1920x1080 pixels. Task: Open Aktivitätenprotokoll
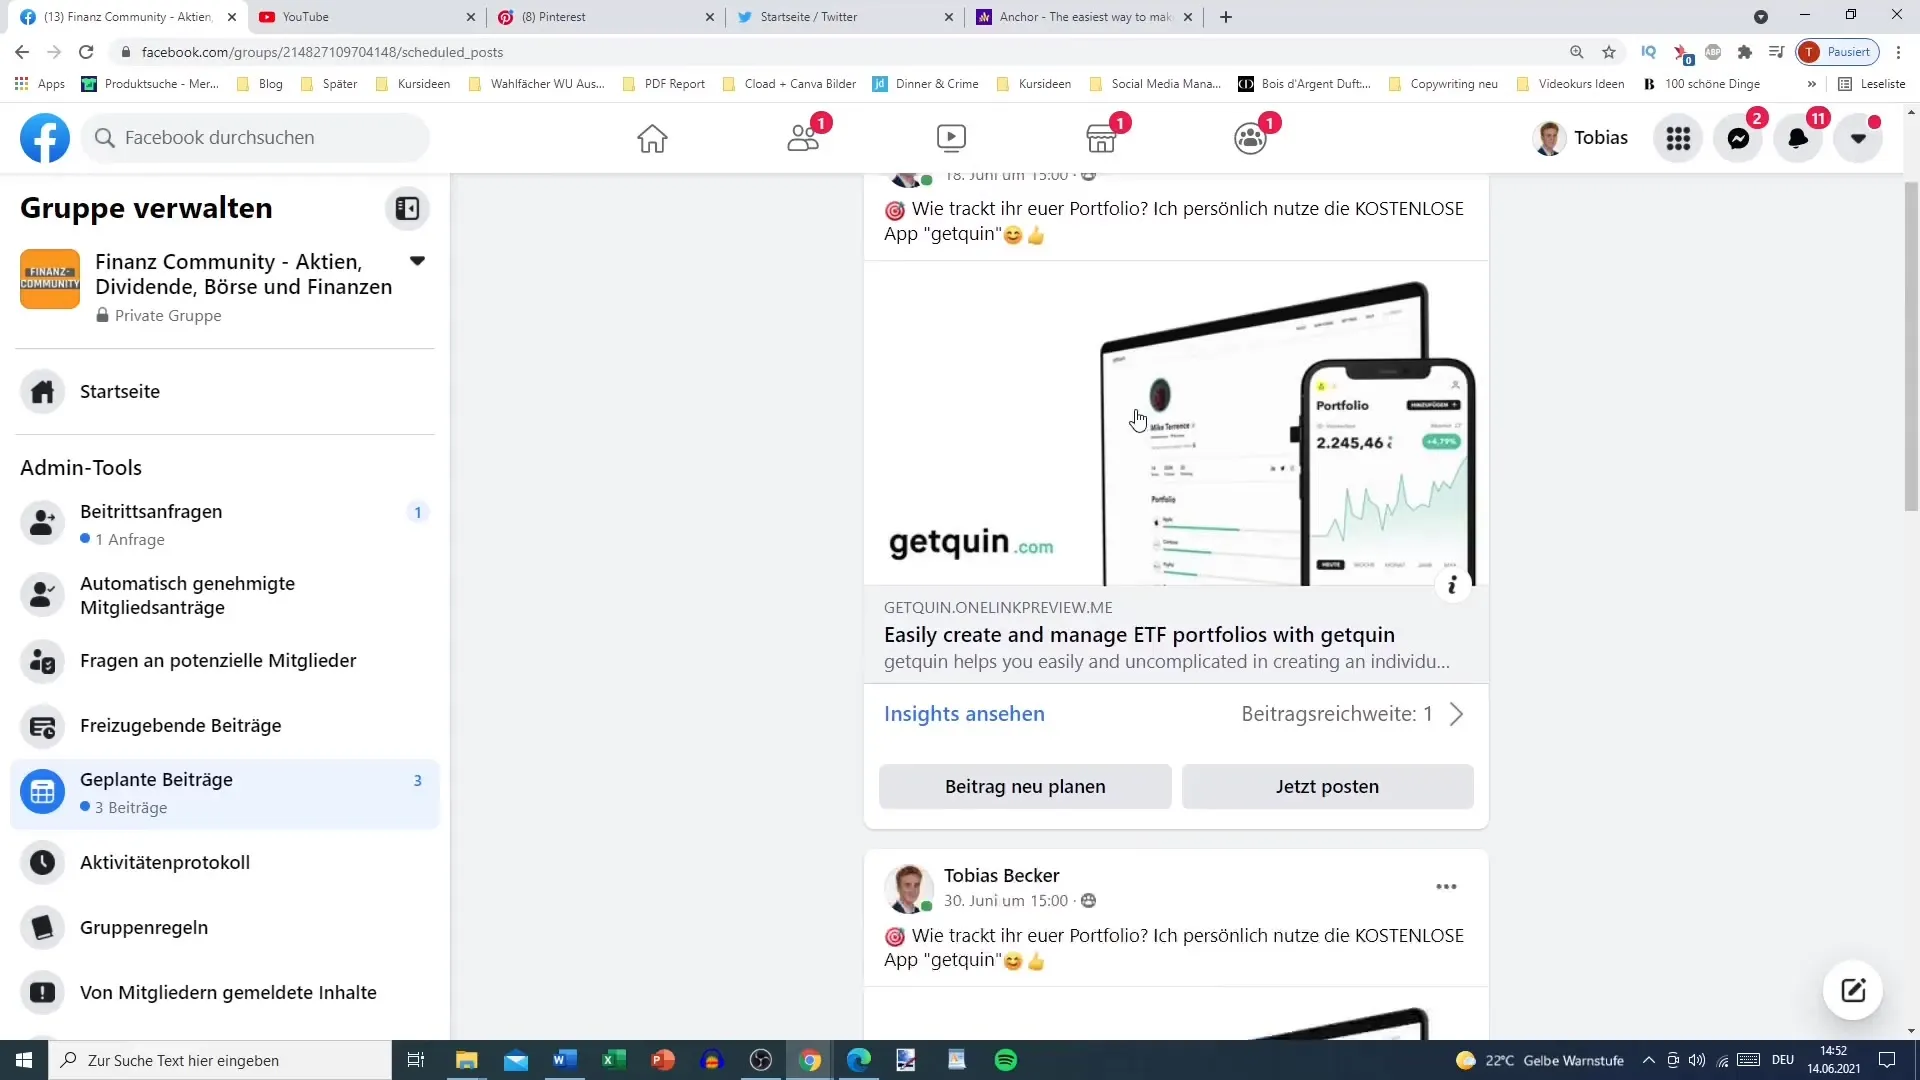pos(225,862)
